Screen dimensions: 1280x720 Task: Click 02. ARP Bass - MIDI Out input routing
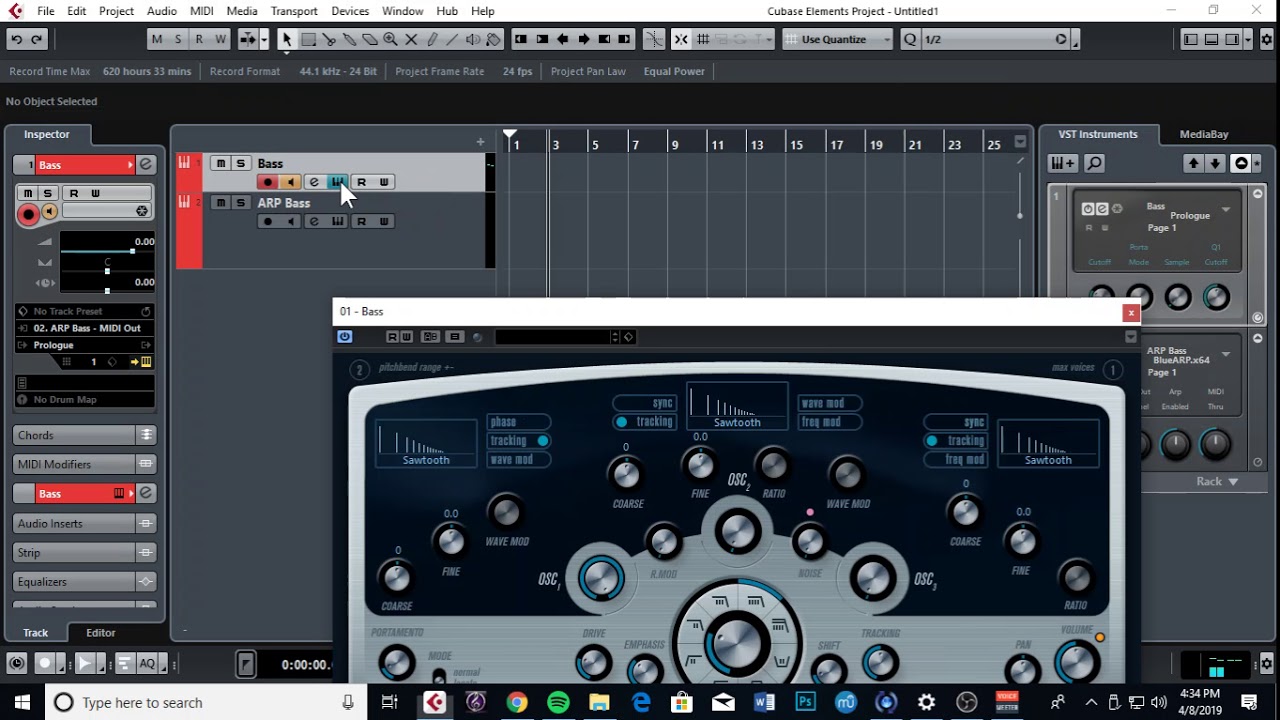pyautogui.click(x=84, y=328)
